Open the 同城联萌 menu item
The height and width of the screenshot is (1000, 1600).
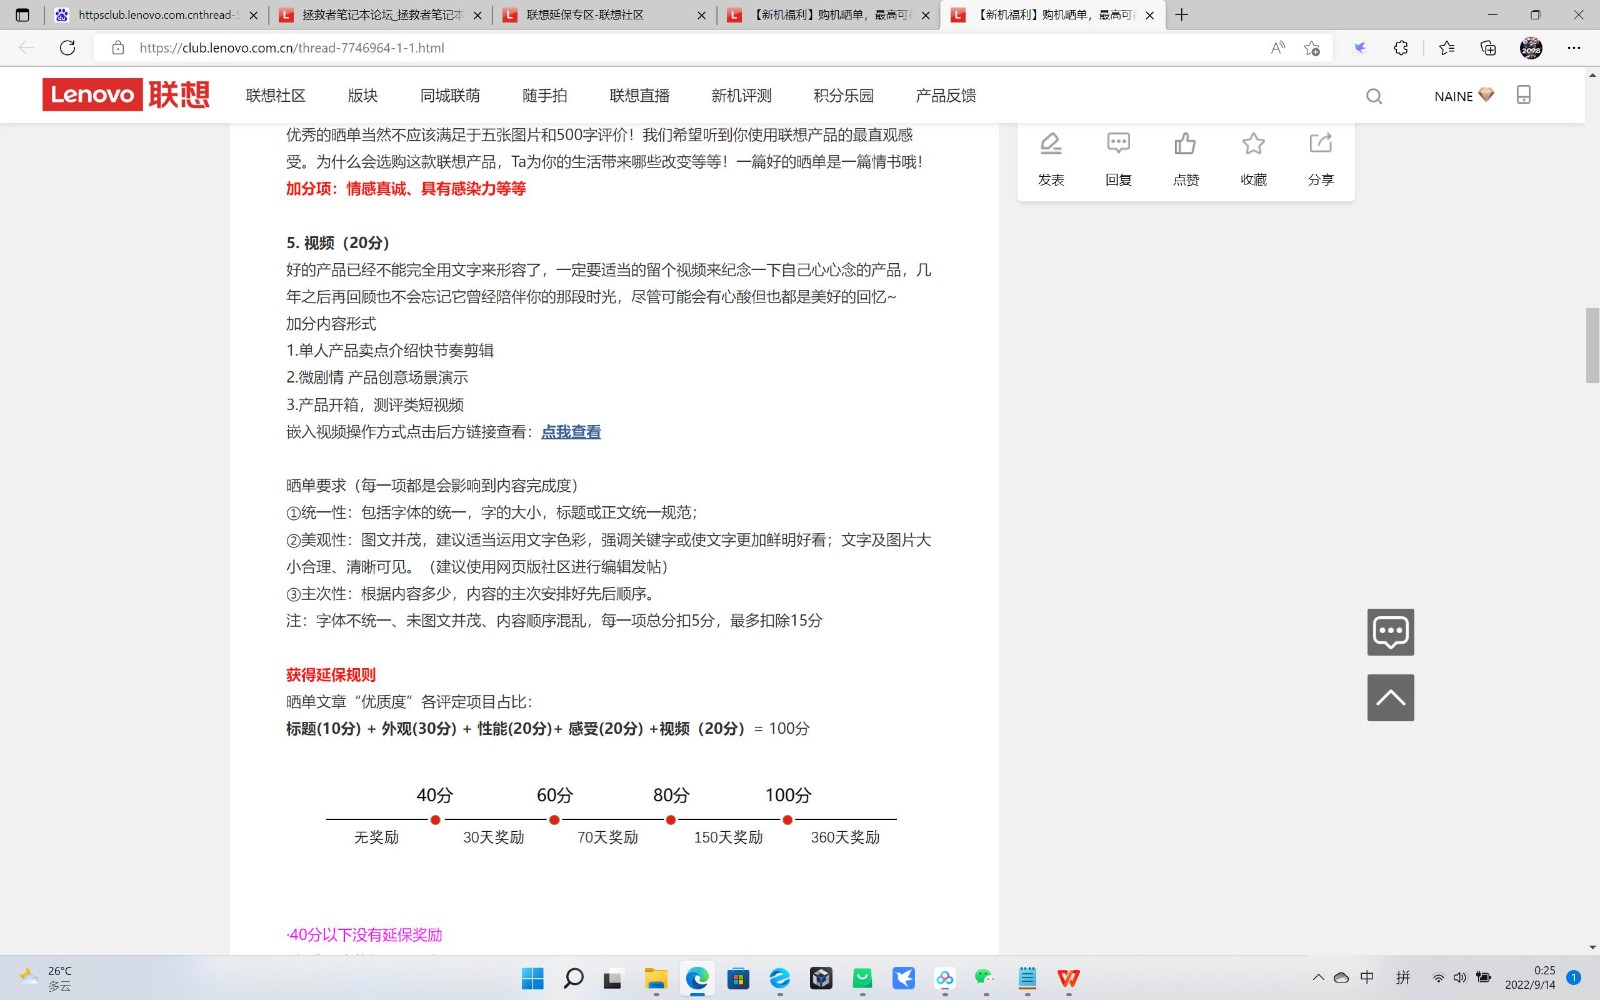[450, 96]
